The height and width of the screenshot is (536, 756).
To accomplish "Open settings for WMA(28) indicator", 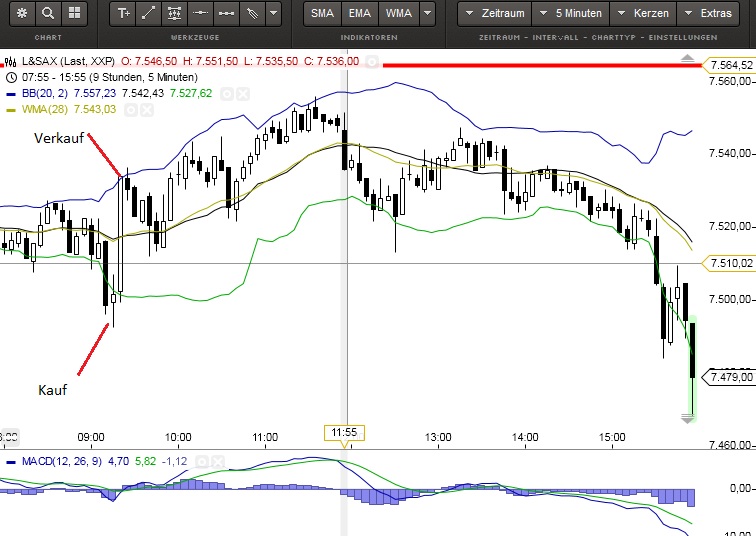I will [x=131, y=110].
